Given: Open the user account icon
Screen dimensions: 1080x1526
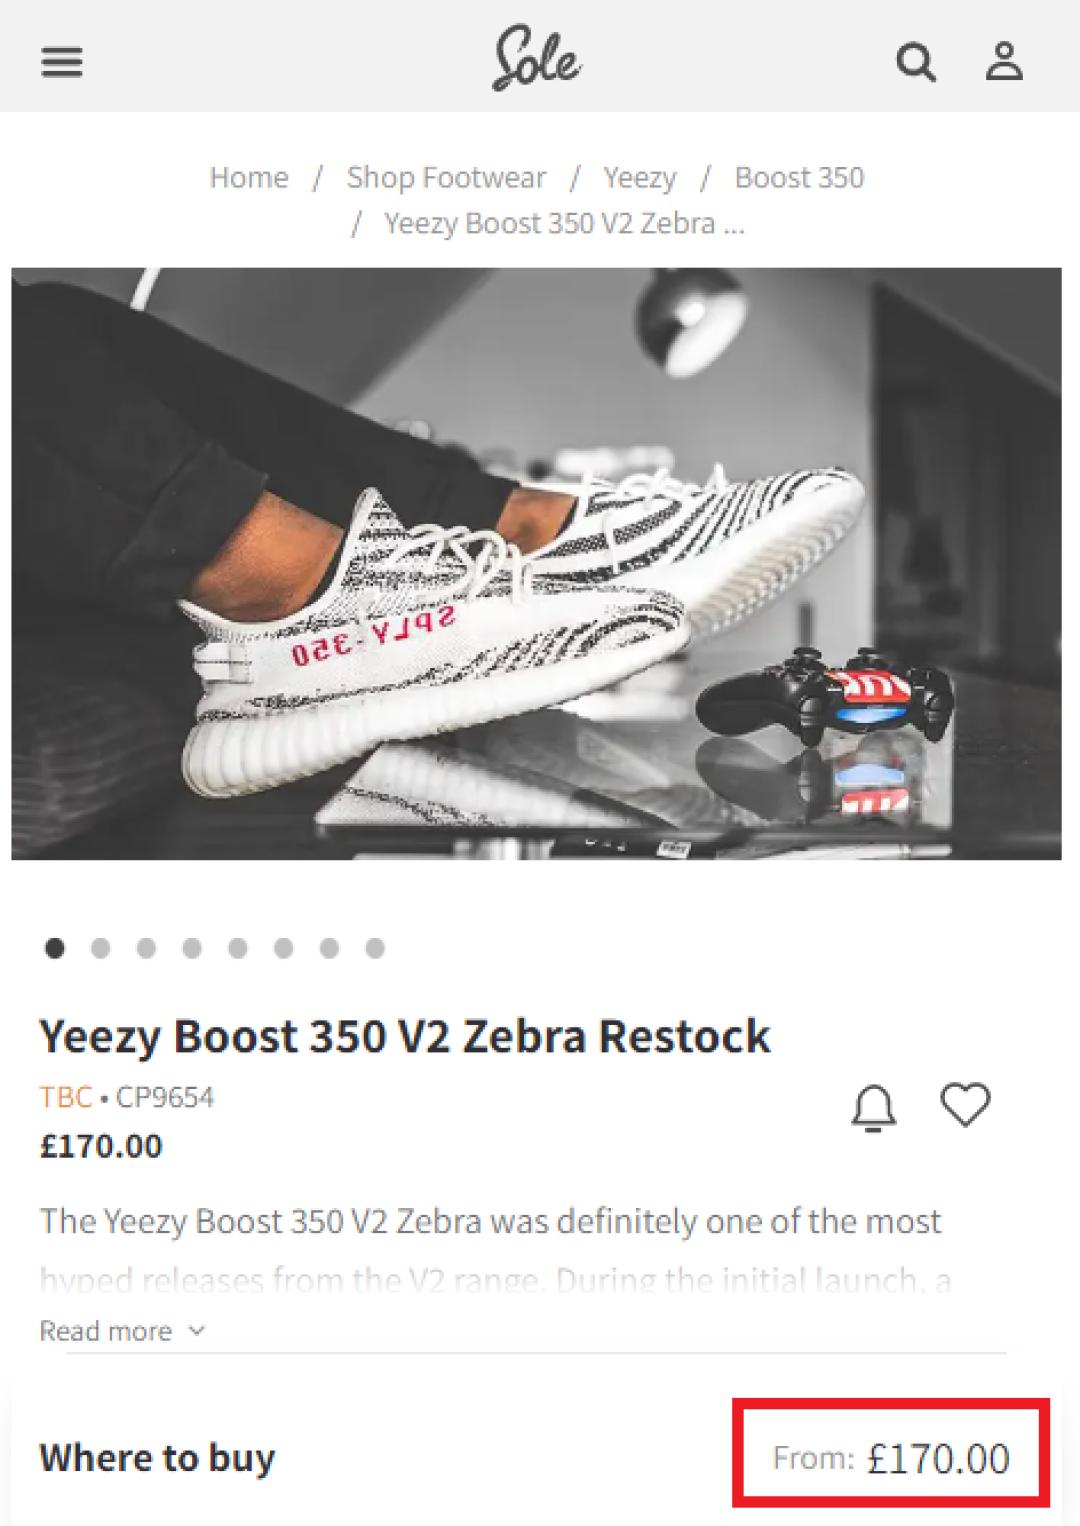Looking at the screenshot, I should (1004, 62).
